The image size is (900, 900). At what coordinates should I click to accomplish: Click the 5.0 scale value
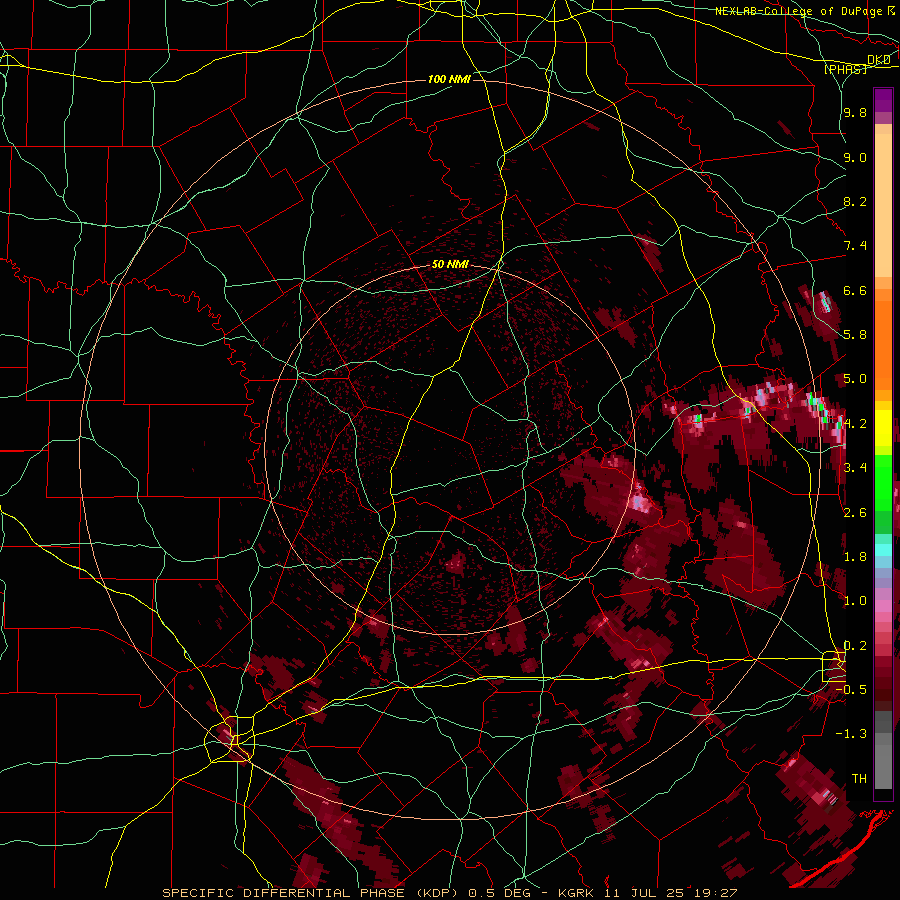pos(855,379)
